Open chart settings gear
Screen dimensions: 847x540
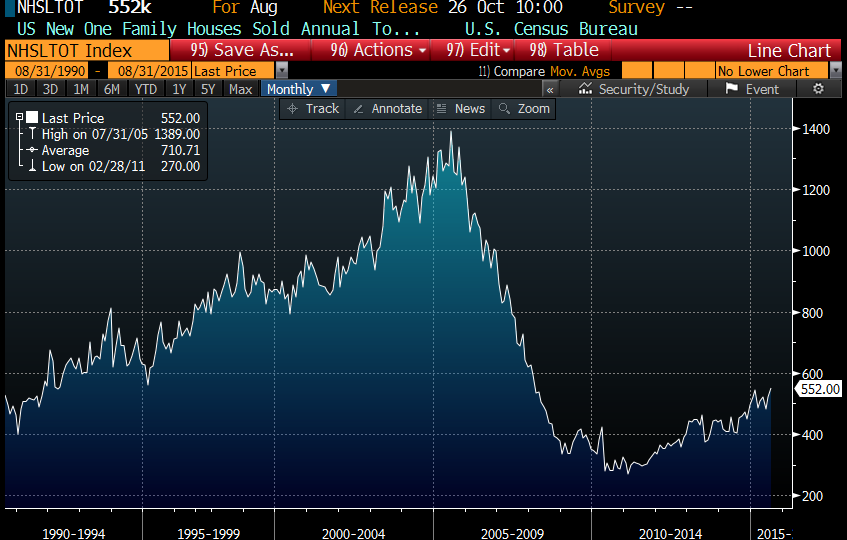(x=818, y=89)
